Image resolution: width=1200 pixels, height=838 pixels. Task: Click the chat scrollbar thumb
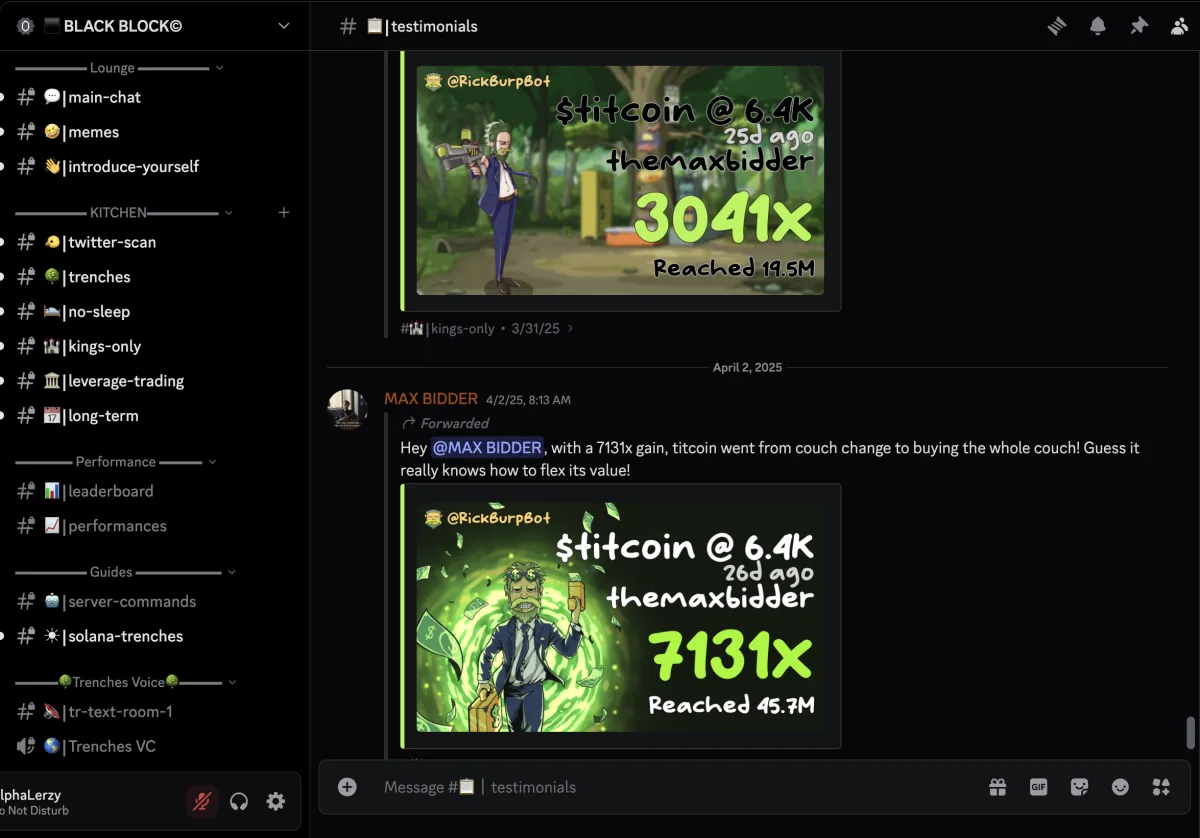1190,733
